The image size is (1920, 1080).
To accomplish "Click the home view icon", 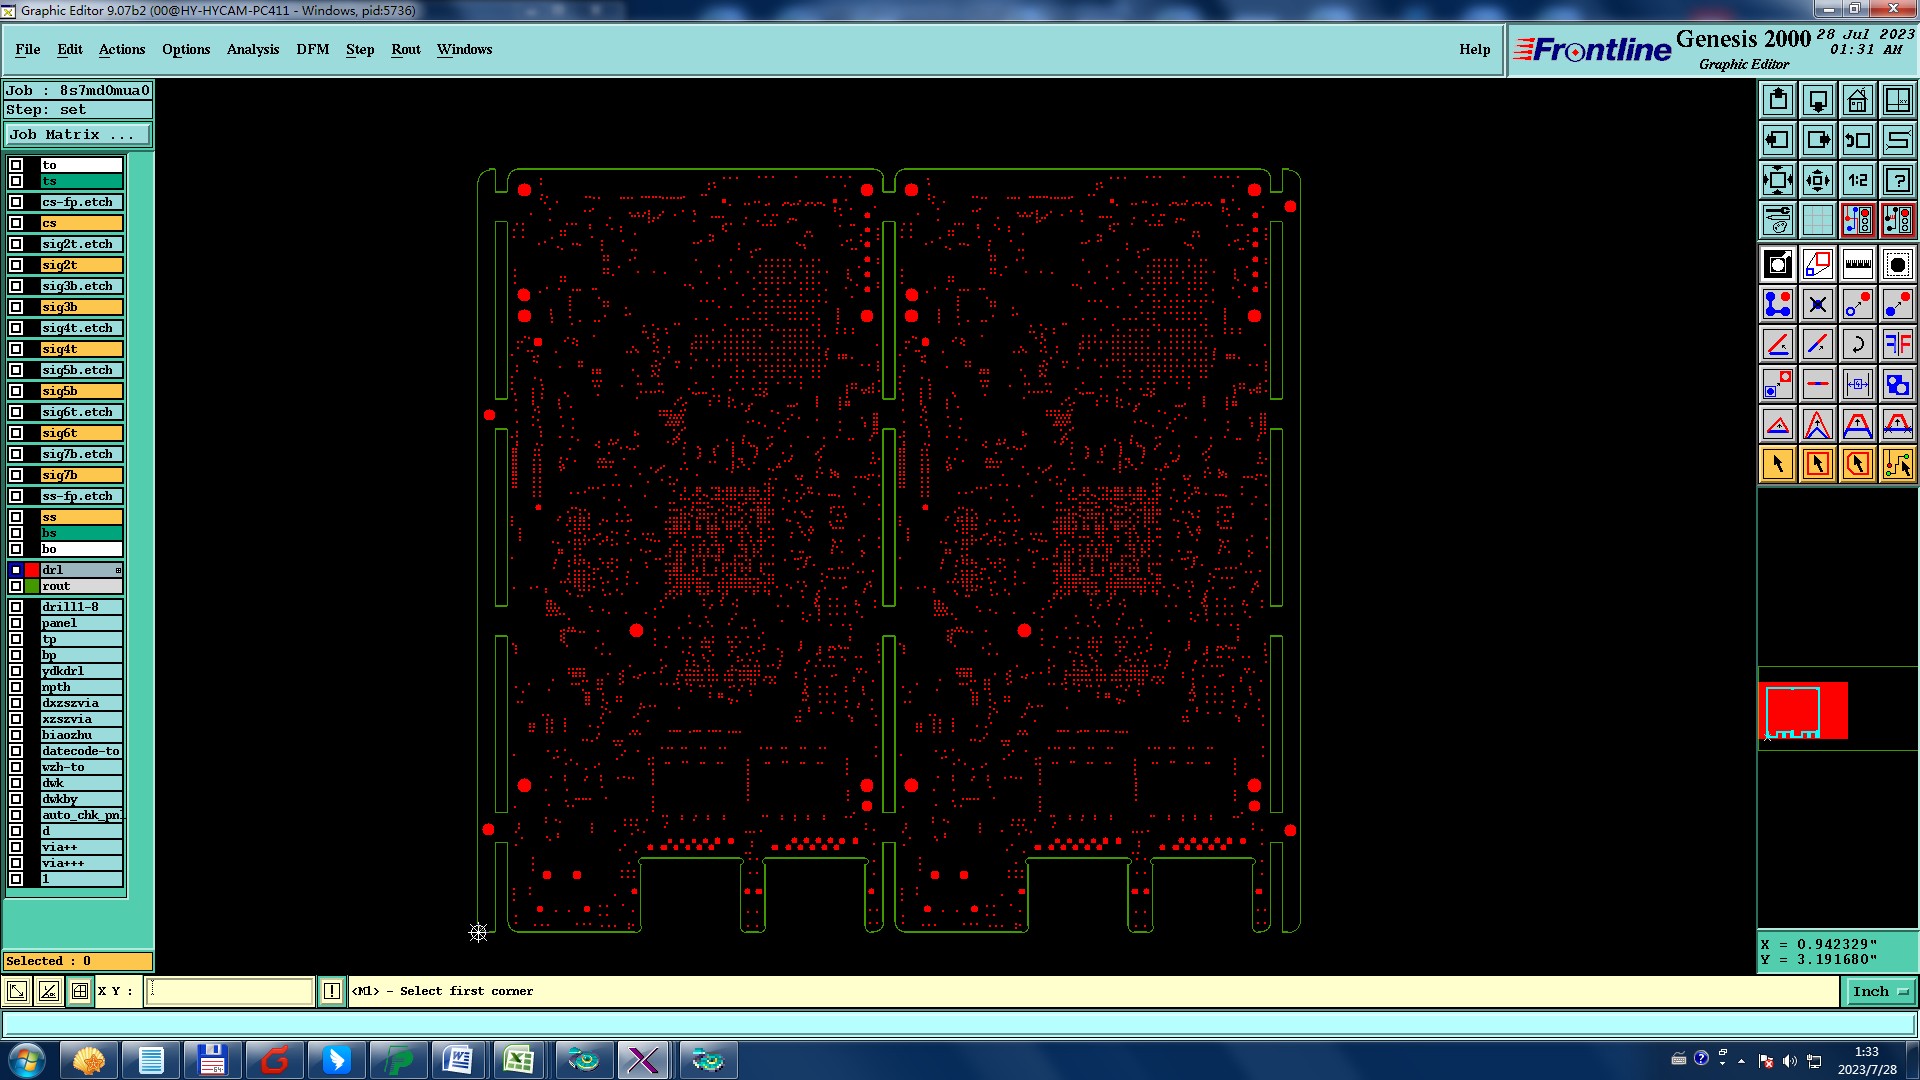I will tap(1857, 100).
